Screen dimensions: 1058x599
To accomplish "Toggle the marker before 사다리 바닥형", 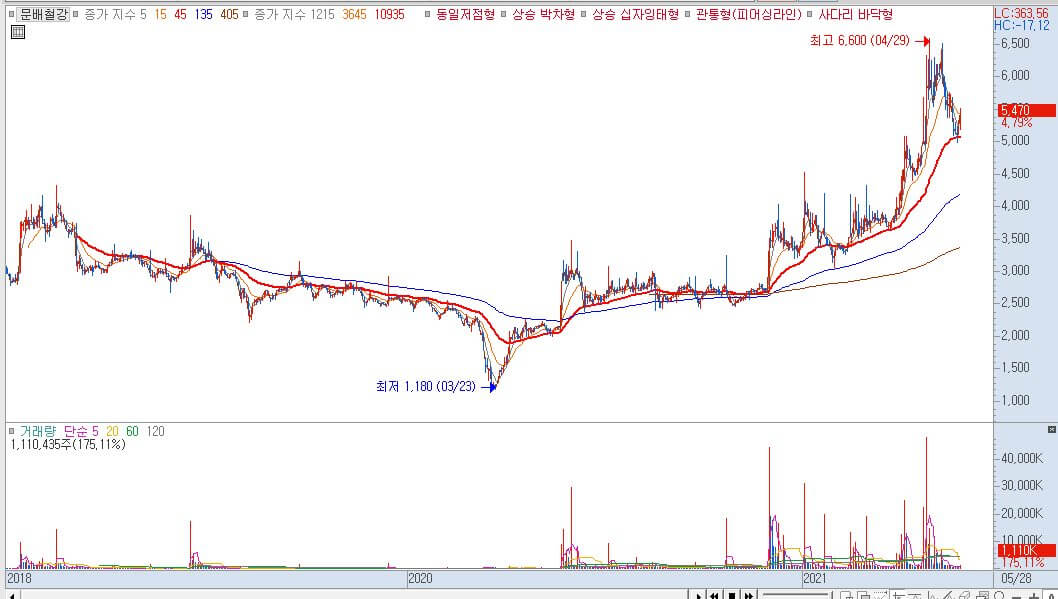I will click(810, 14).
